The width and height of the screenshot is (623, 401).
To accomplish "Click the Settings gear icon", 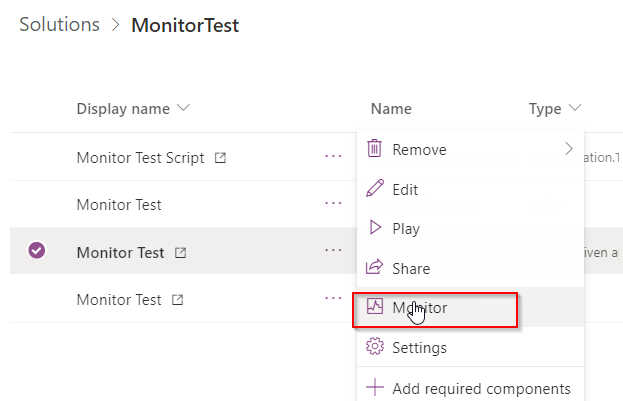I will tap(375, 346).
